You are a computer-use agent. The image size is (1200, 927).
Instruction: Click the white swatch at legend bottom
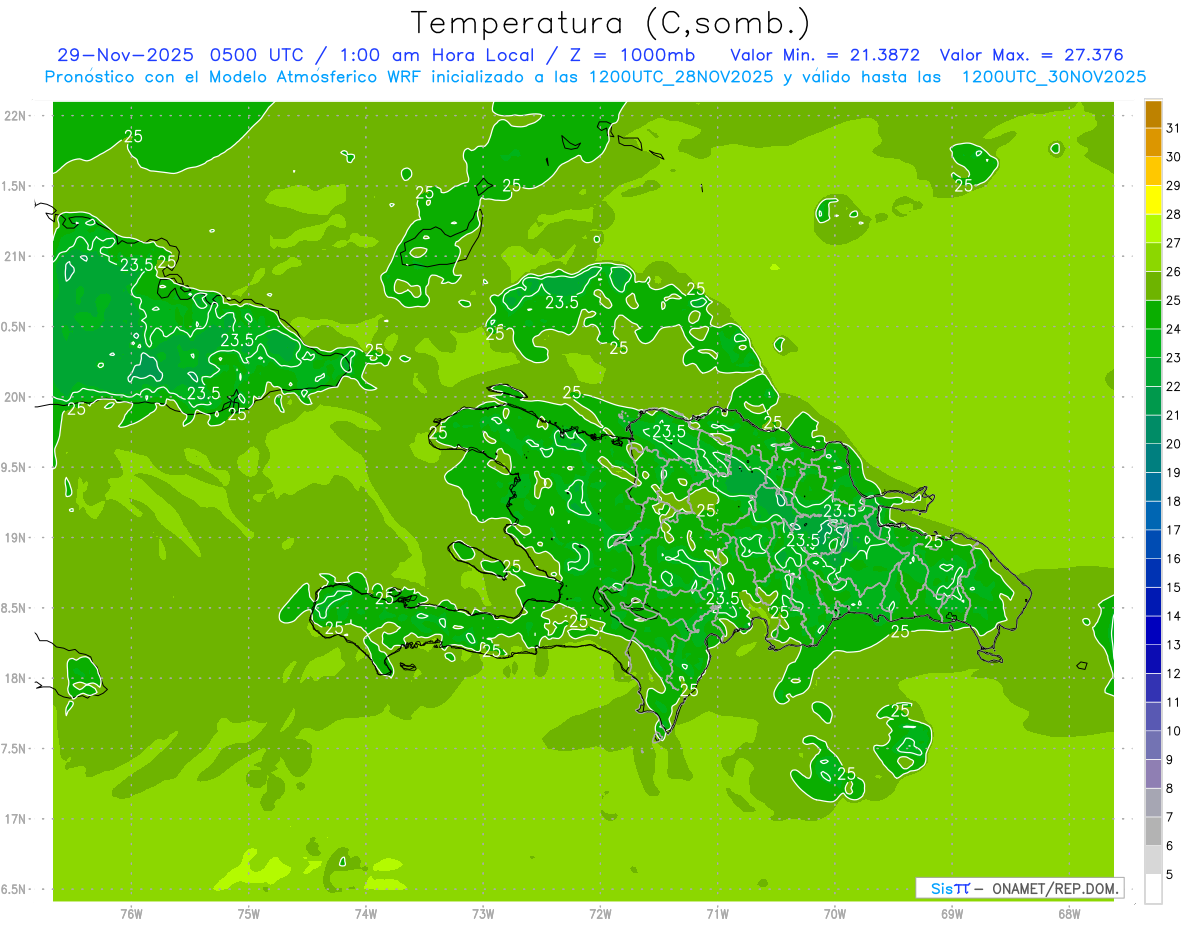click(x=1153, y=888)
